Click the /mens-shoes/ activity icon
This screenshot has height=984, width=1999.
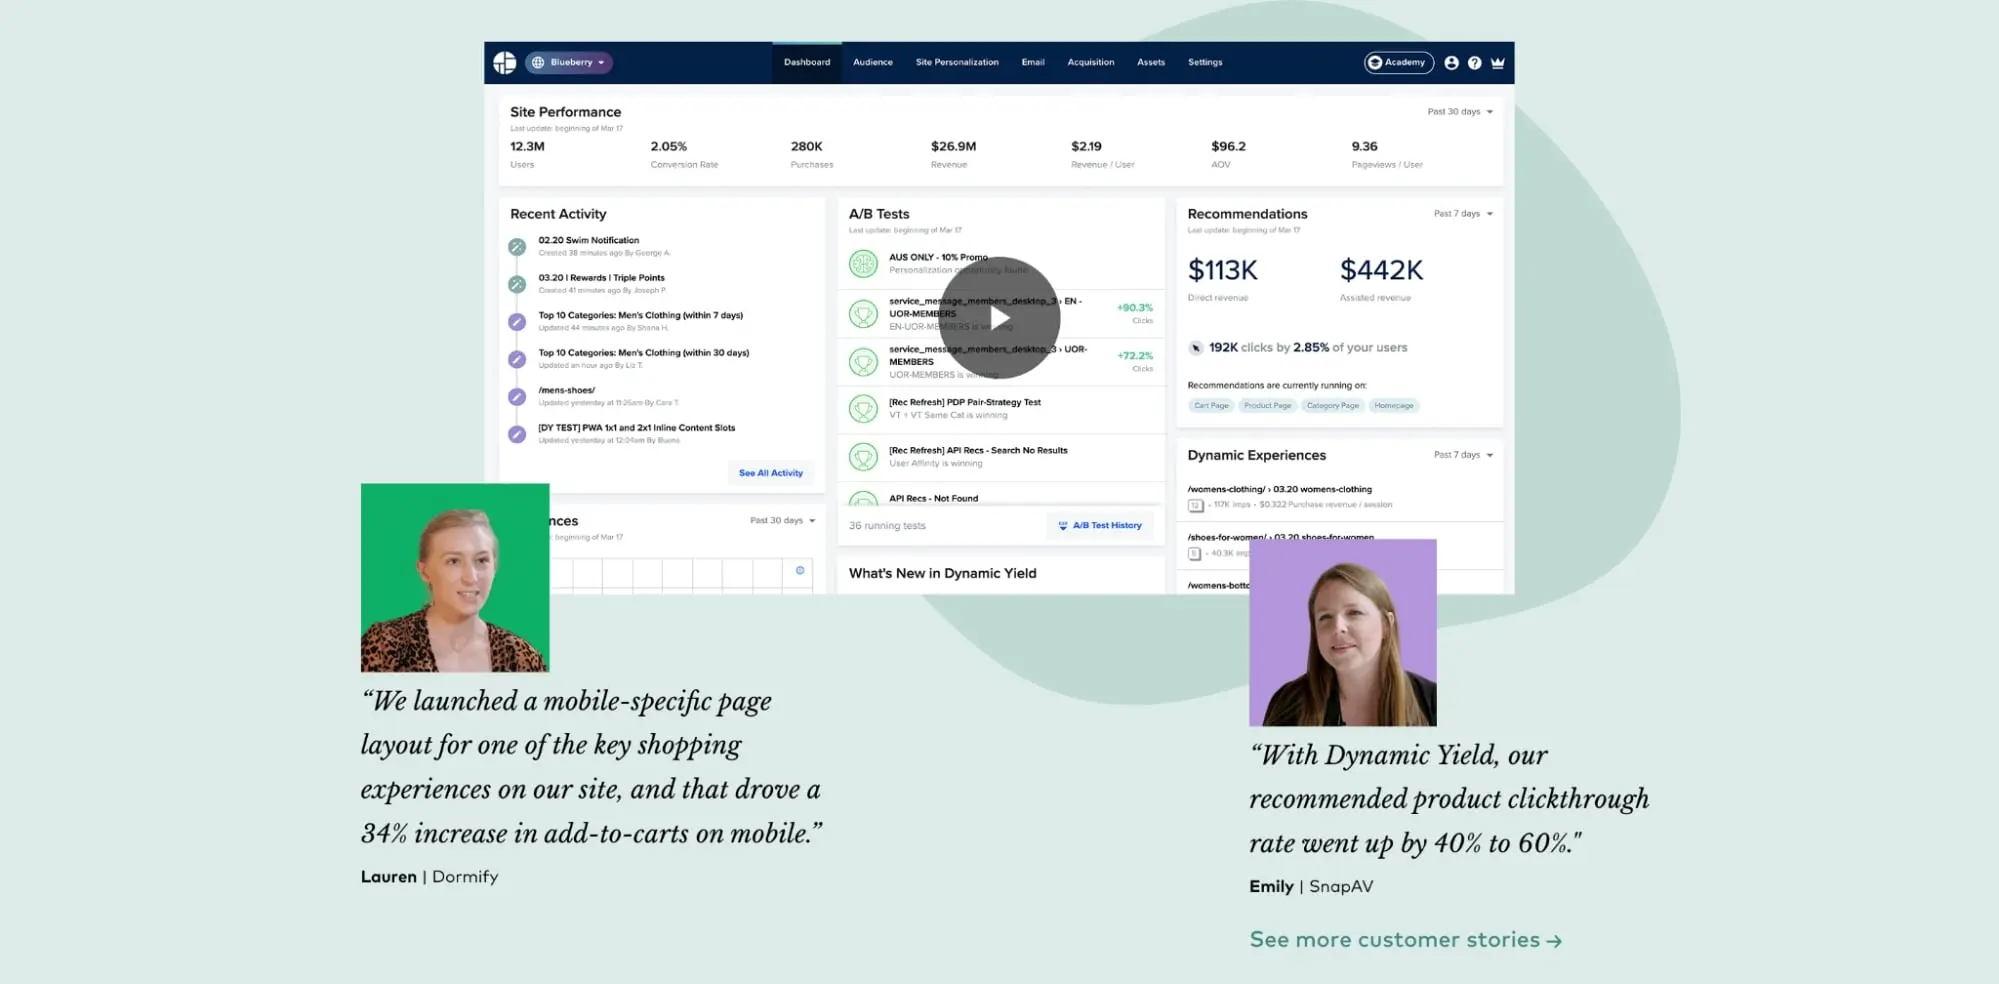coord(517,397)
